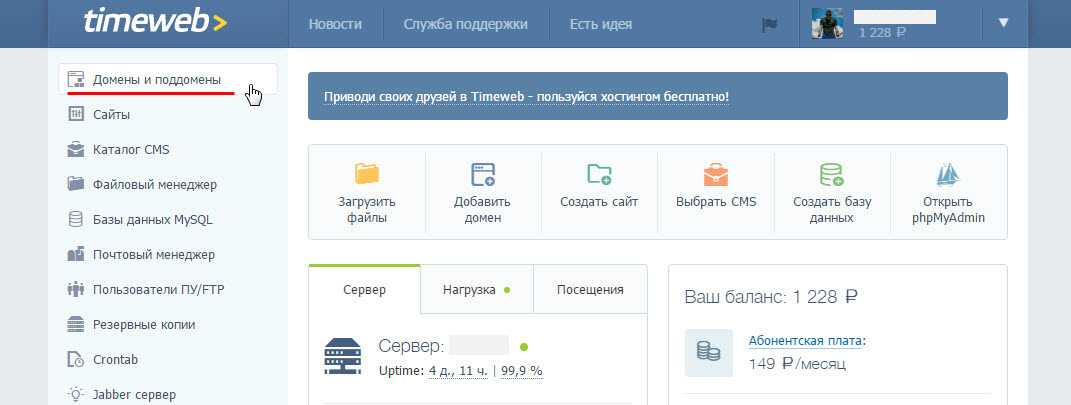The width and height of the screenshot is (1071, 405).
Task: Click the Выбрать CMS briefcase icon
Action: coord(716,174)
